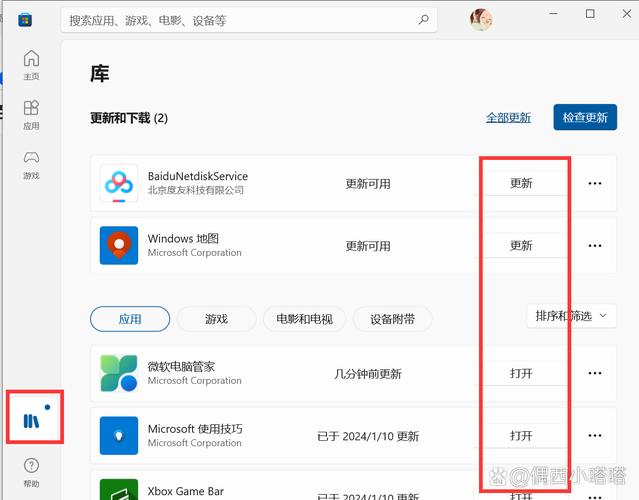Click the 更新和下载 (2) heading
Viewport: 639px width, 500px height.
(129, 118)
